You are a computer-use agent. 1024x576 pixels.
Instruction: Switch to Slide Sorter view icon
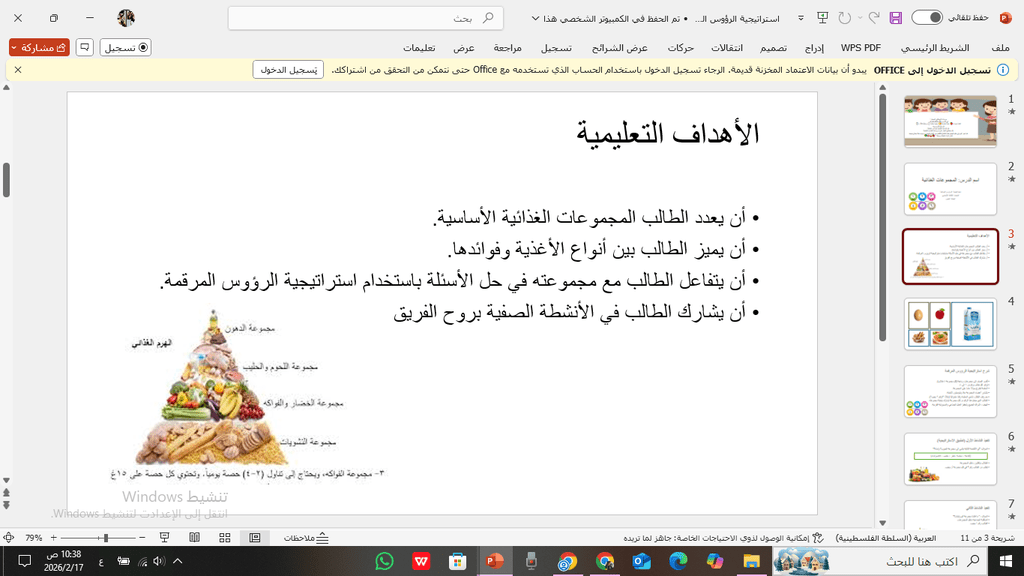[225, 537]
